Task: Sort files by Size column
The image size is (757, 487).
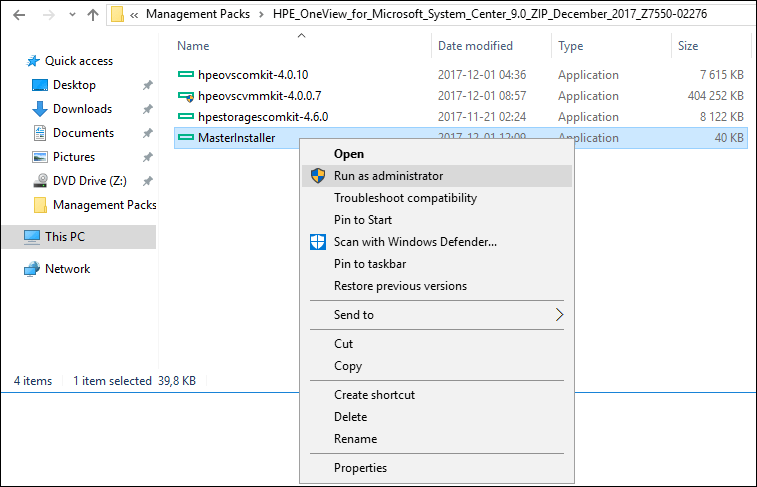Action: [x=688, y=46]
